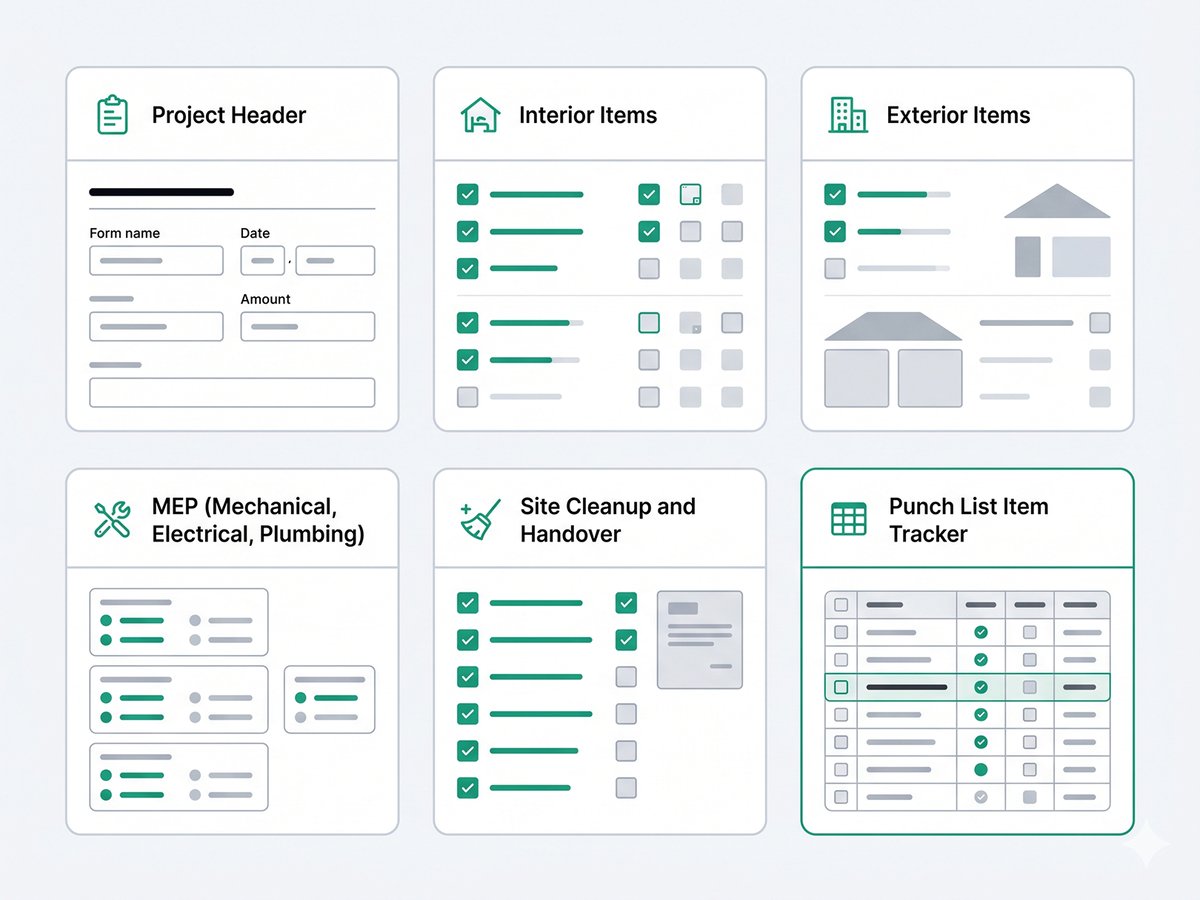Click the house icon beside Interior Items

coord(480,115)
